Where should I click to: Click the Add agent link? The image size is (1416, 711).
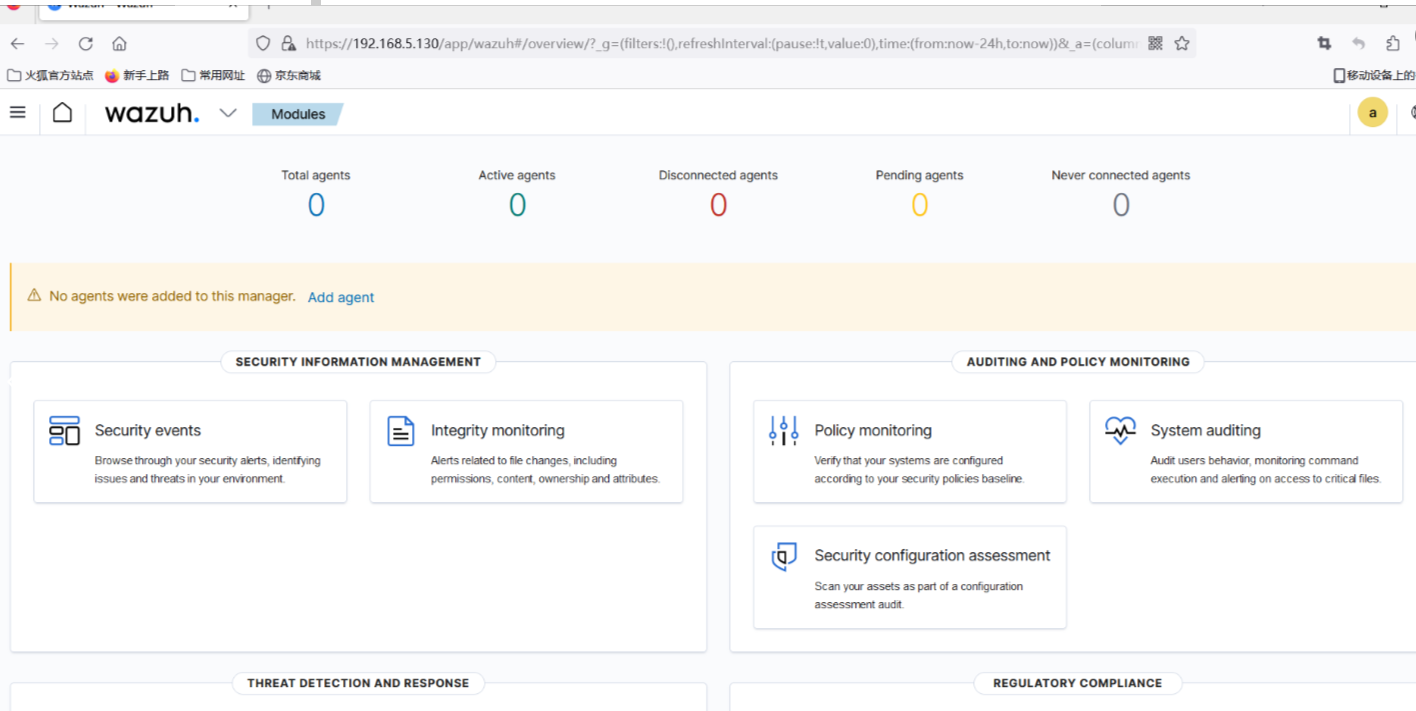pos(341,297)
